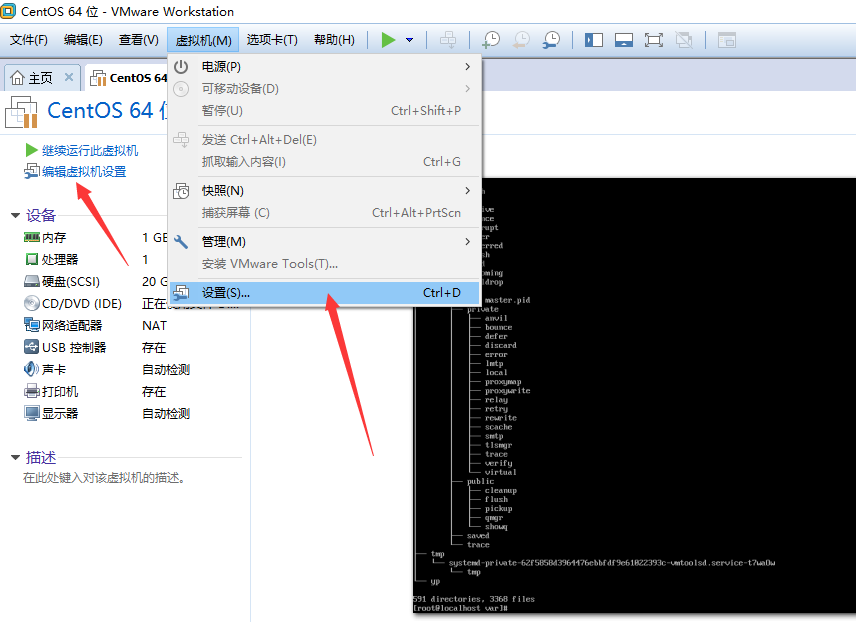The image size is (856, 622).
Task: Select the CentOS 64 tab
Action: [128, 78]
